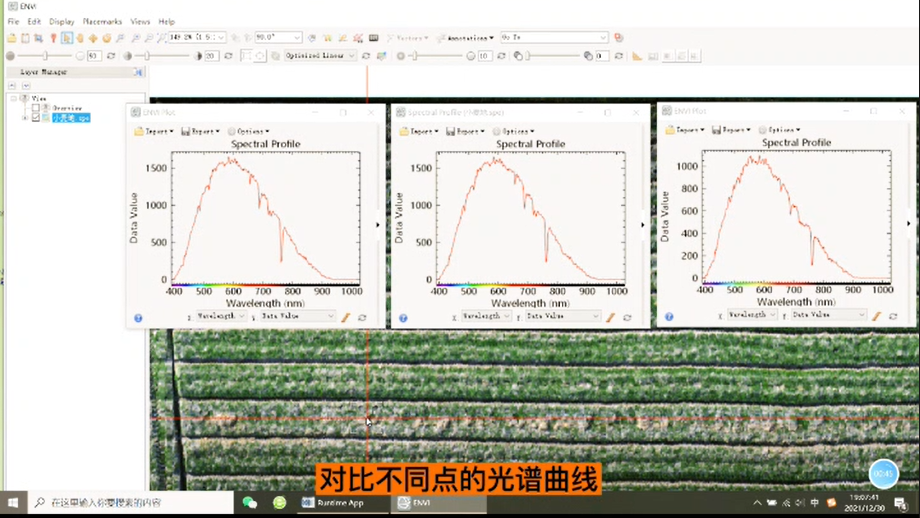Click Export in the first plot window
The width and height of the screenshot is (920, 518).
(x=203, y=131)
